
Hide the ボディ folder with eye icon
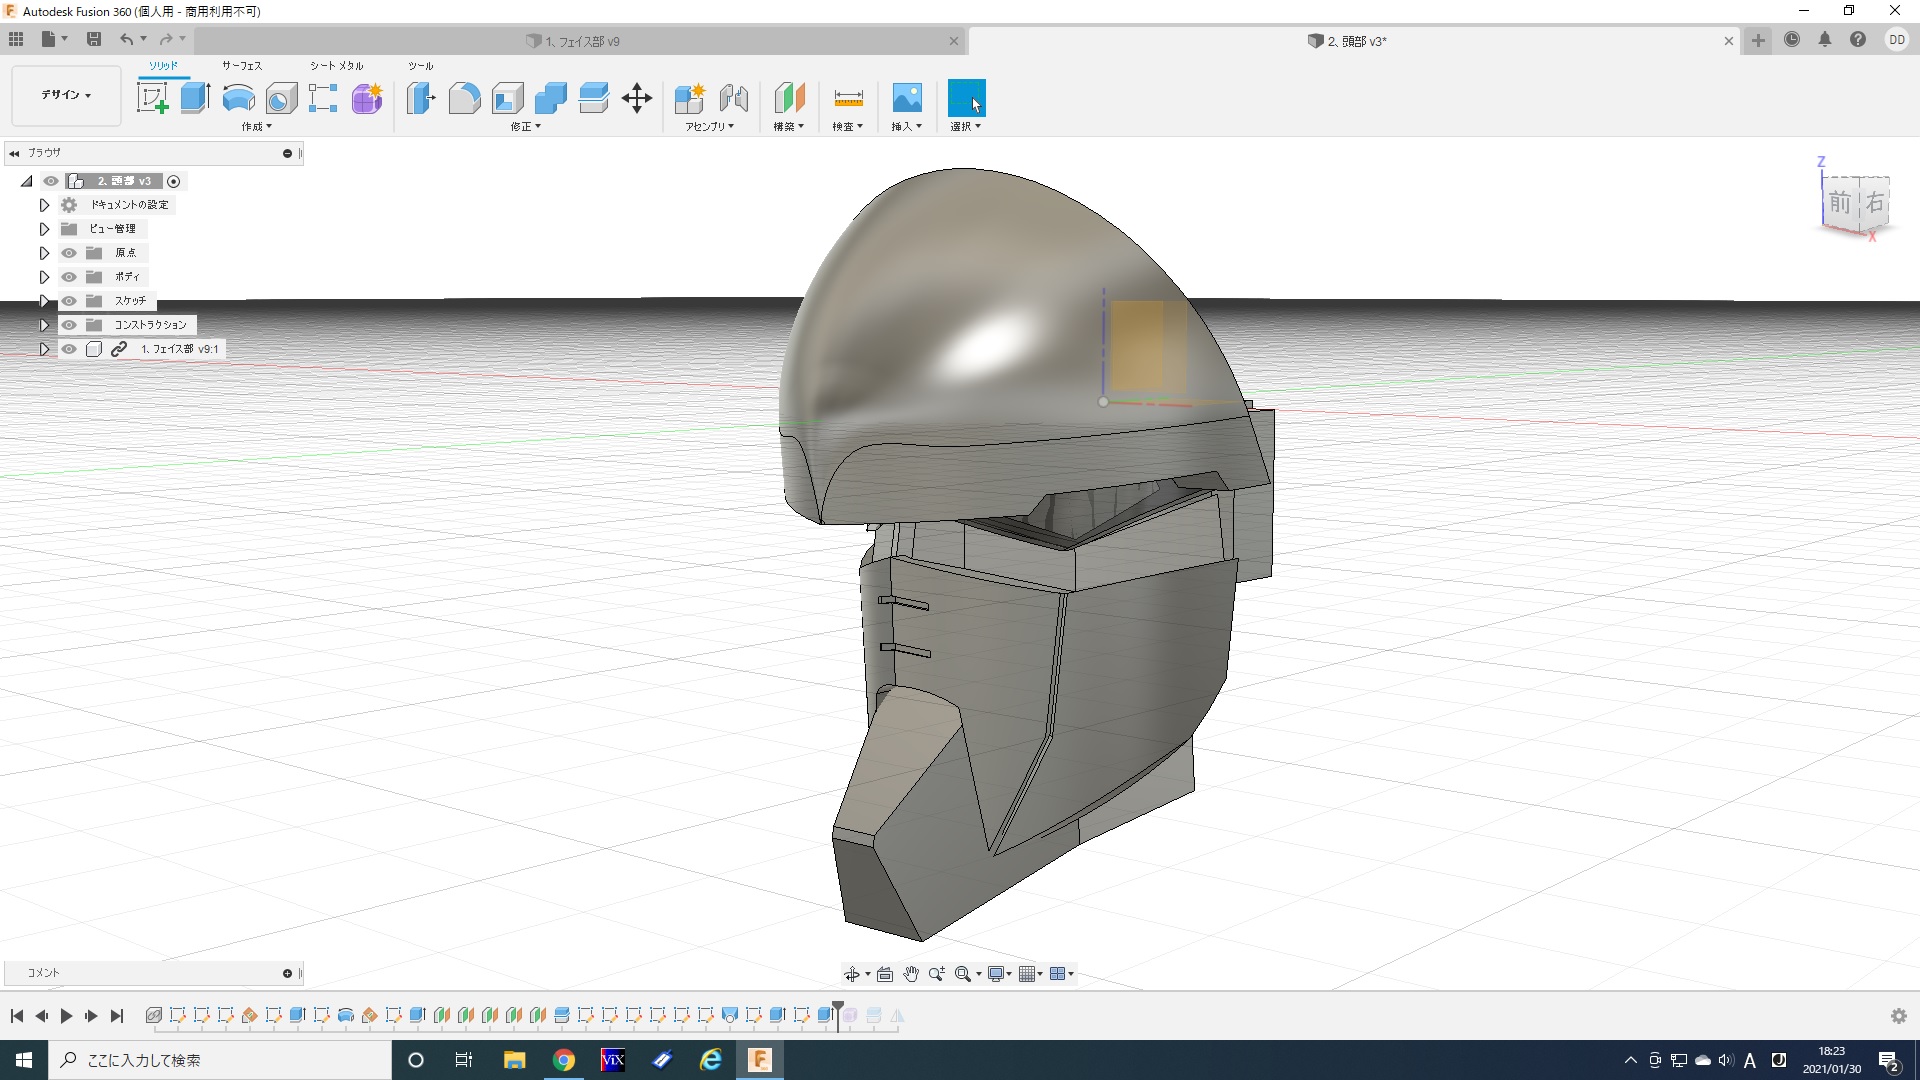point(69,277)
